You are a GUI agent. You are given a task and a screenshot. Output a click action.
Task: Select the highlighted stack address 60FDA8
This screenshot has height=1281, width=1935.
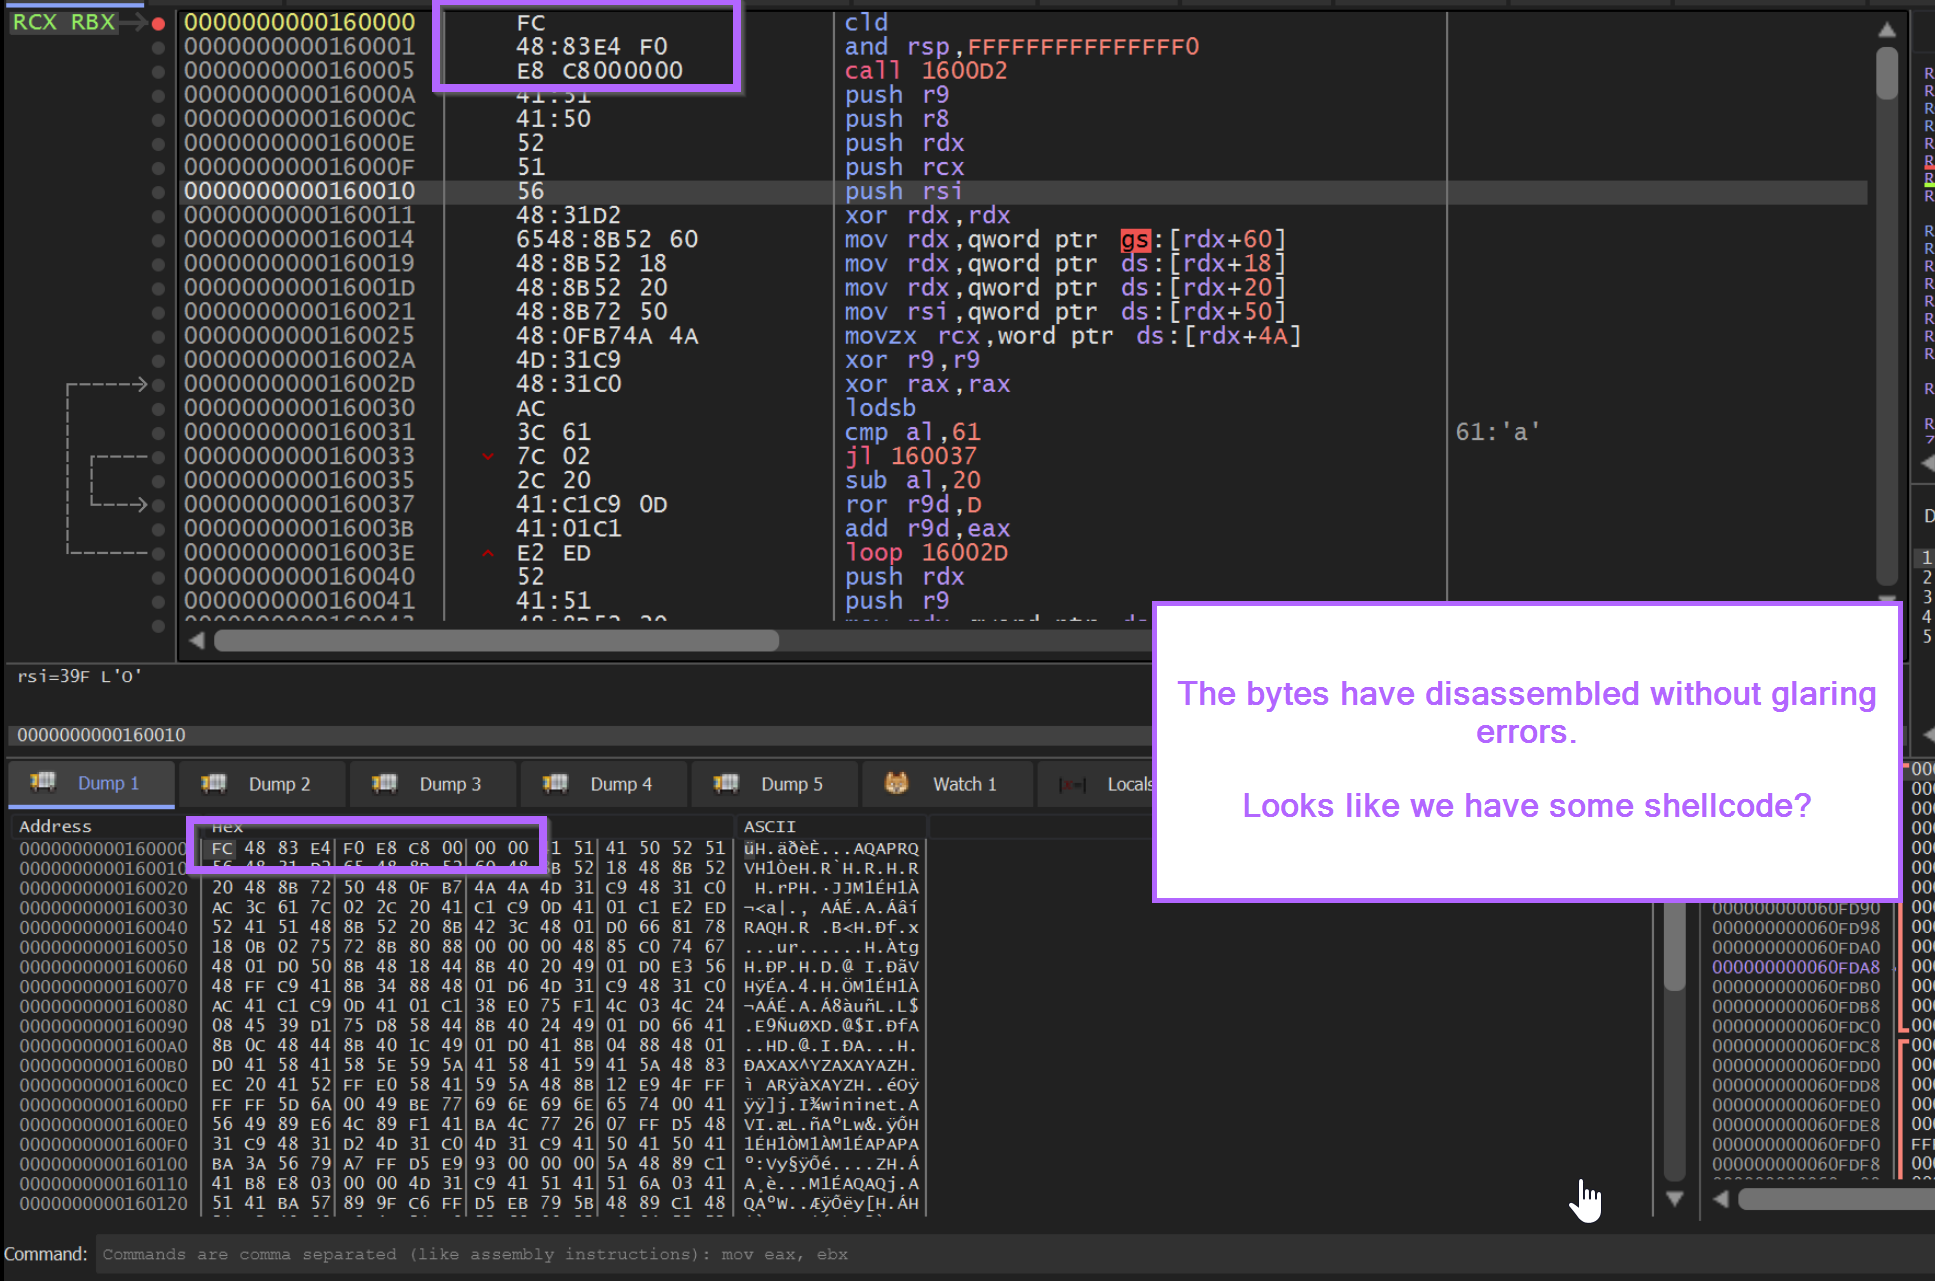[1795, 967]
